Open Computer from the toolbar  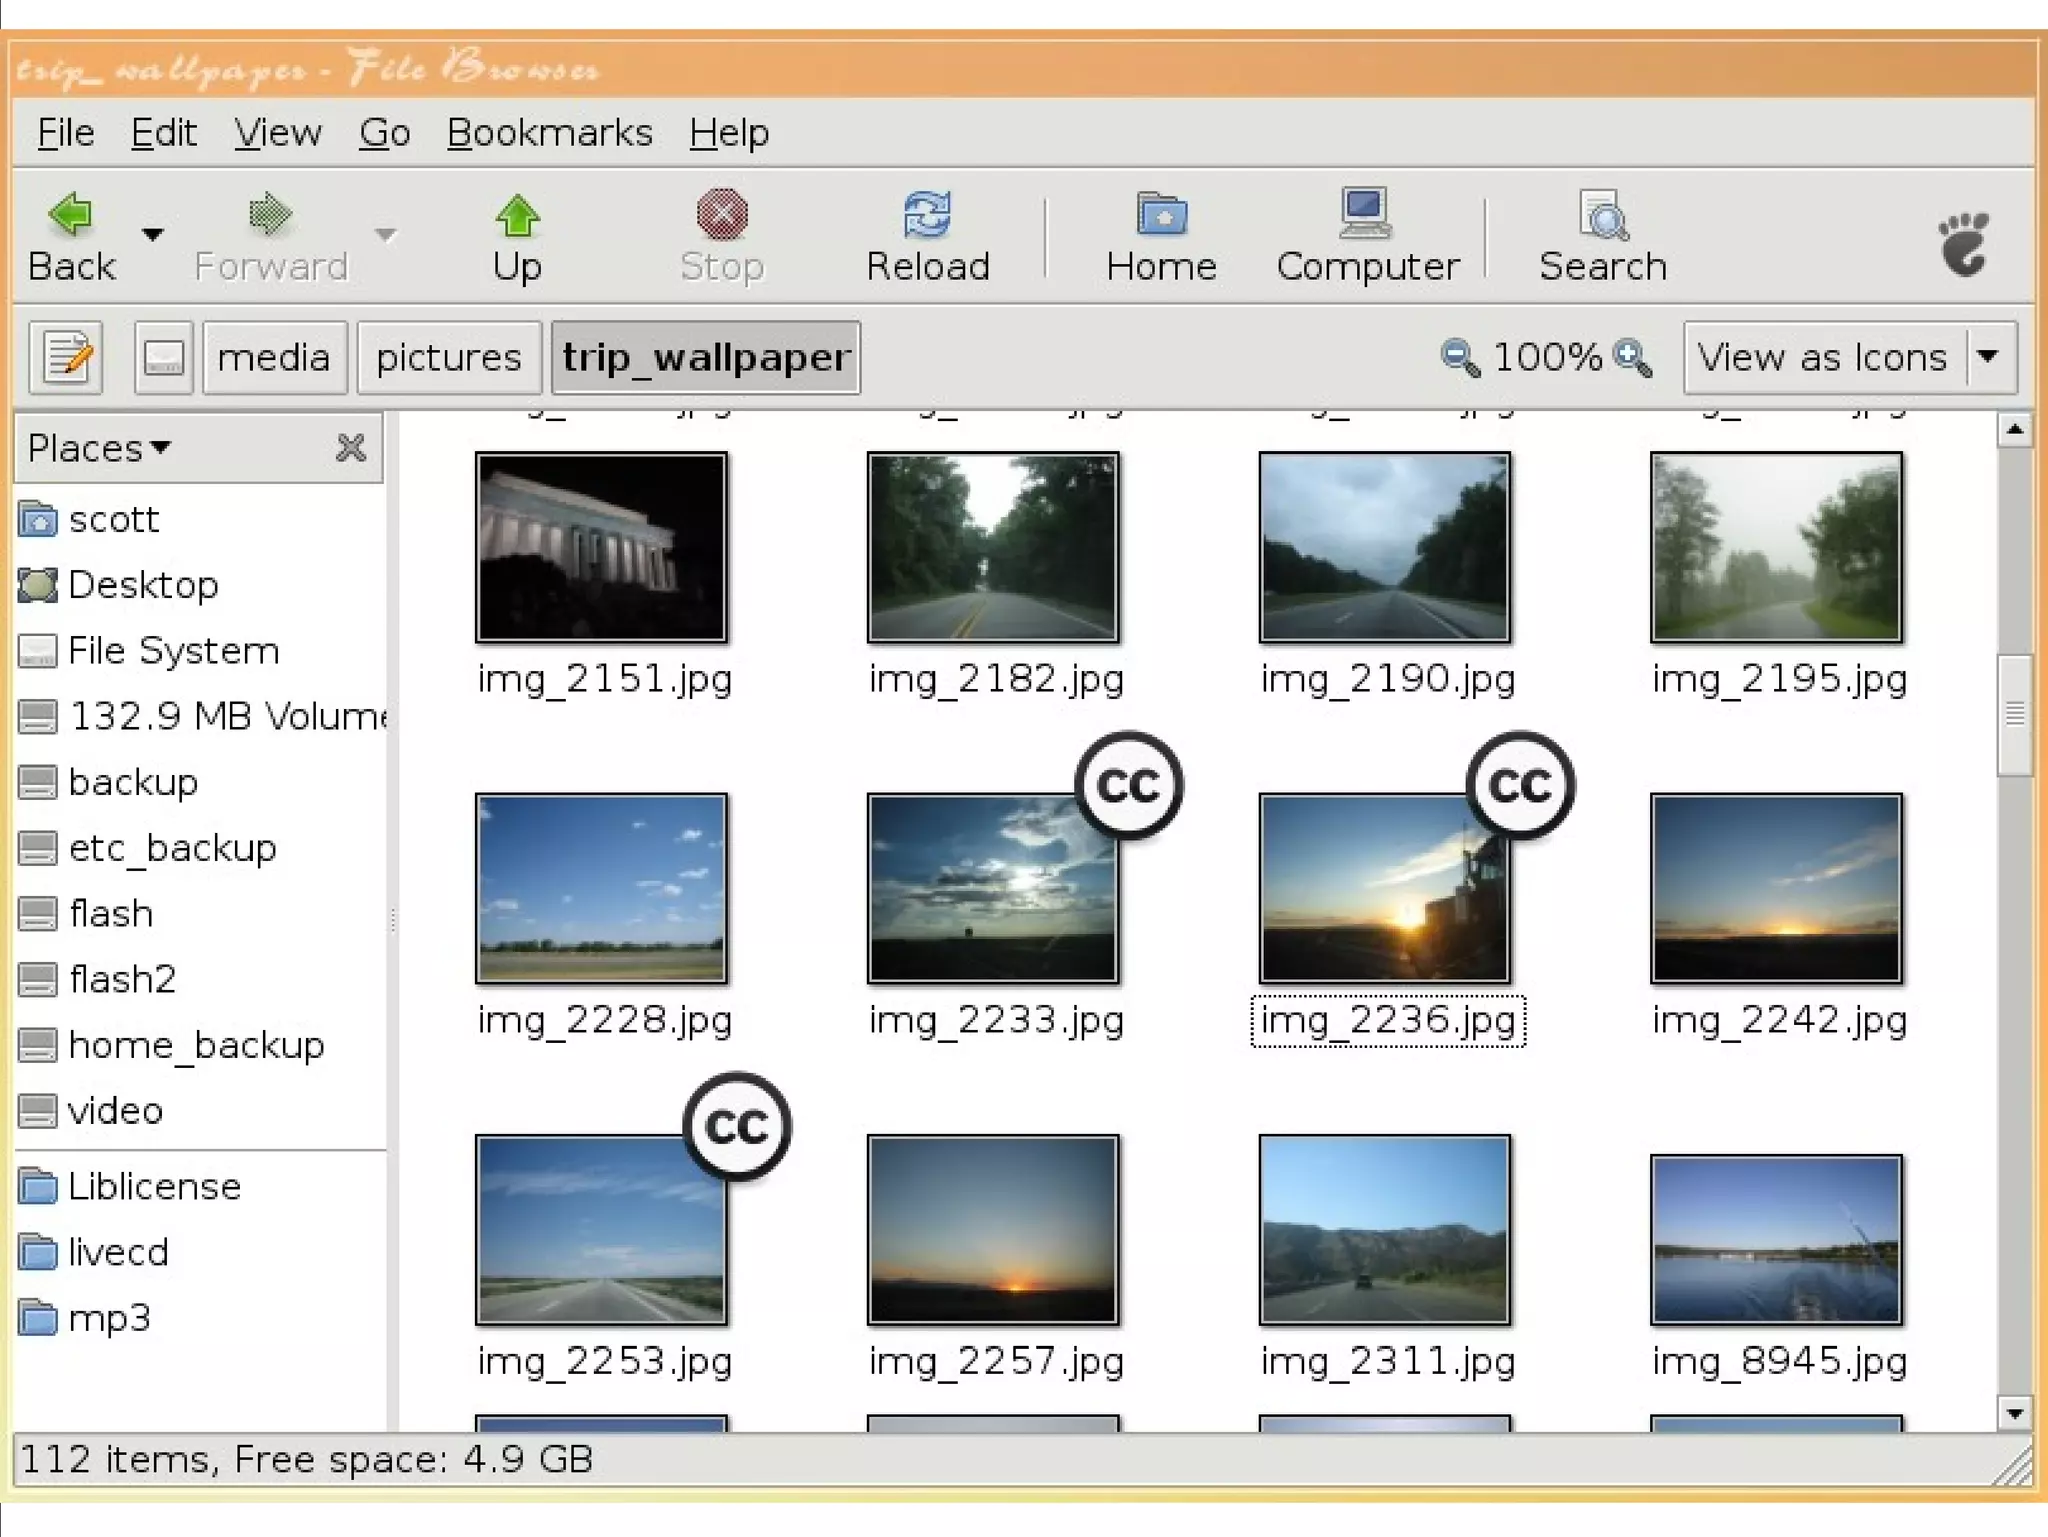point(1367,237)
